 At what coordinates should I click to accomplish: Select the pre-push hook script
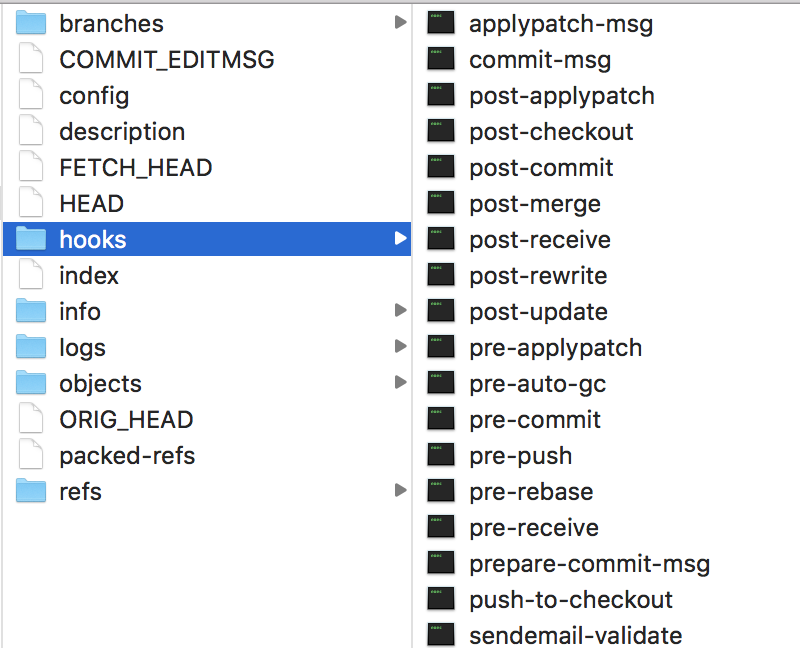pos(520,455)
